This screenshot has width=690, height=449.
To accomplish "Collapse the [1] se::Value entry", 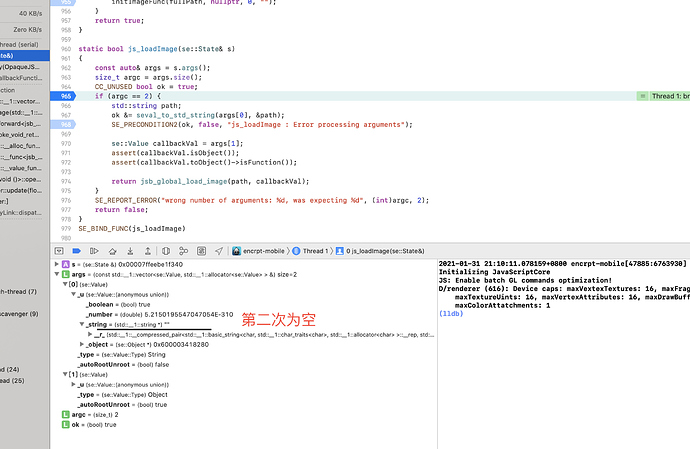I will click(65, 375).
